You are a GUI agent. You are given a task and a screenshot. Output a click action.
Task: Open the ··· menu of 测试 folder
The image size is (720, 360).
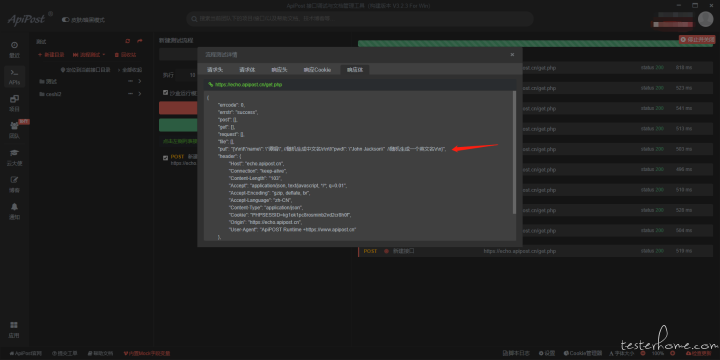coord(130,81)
